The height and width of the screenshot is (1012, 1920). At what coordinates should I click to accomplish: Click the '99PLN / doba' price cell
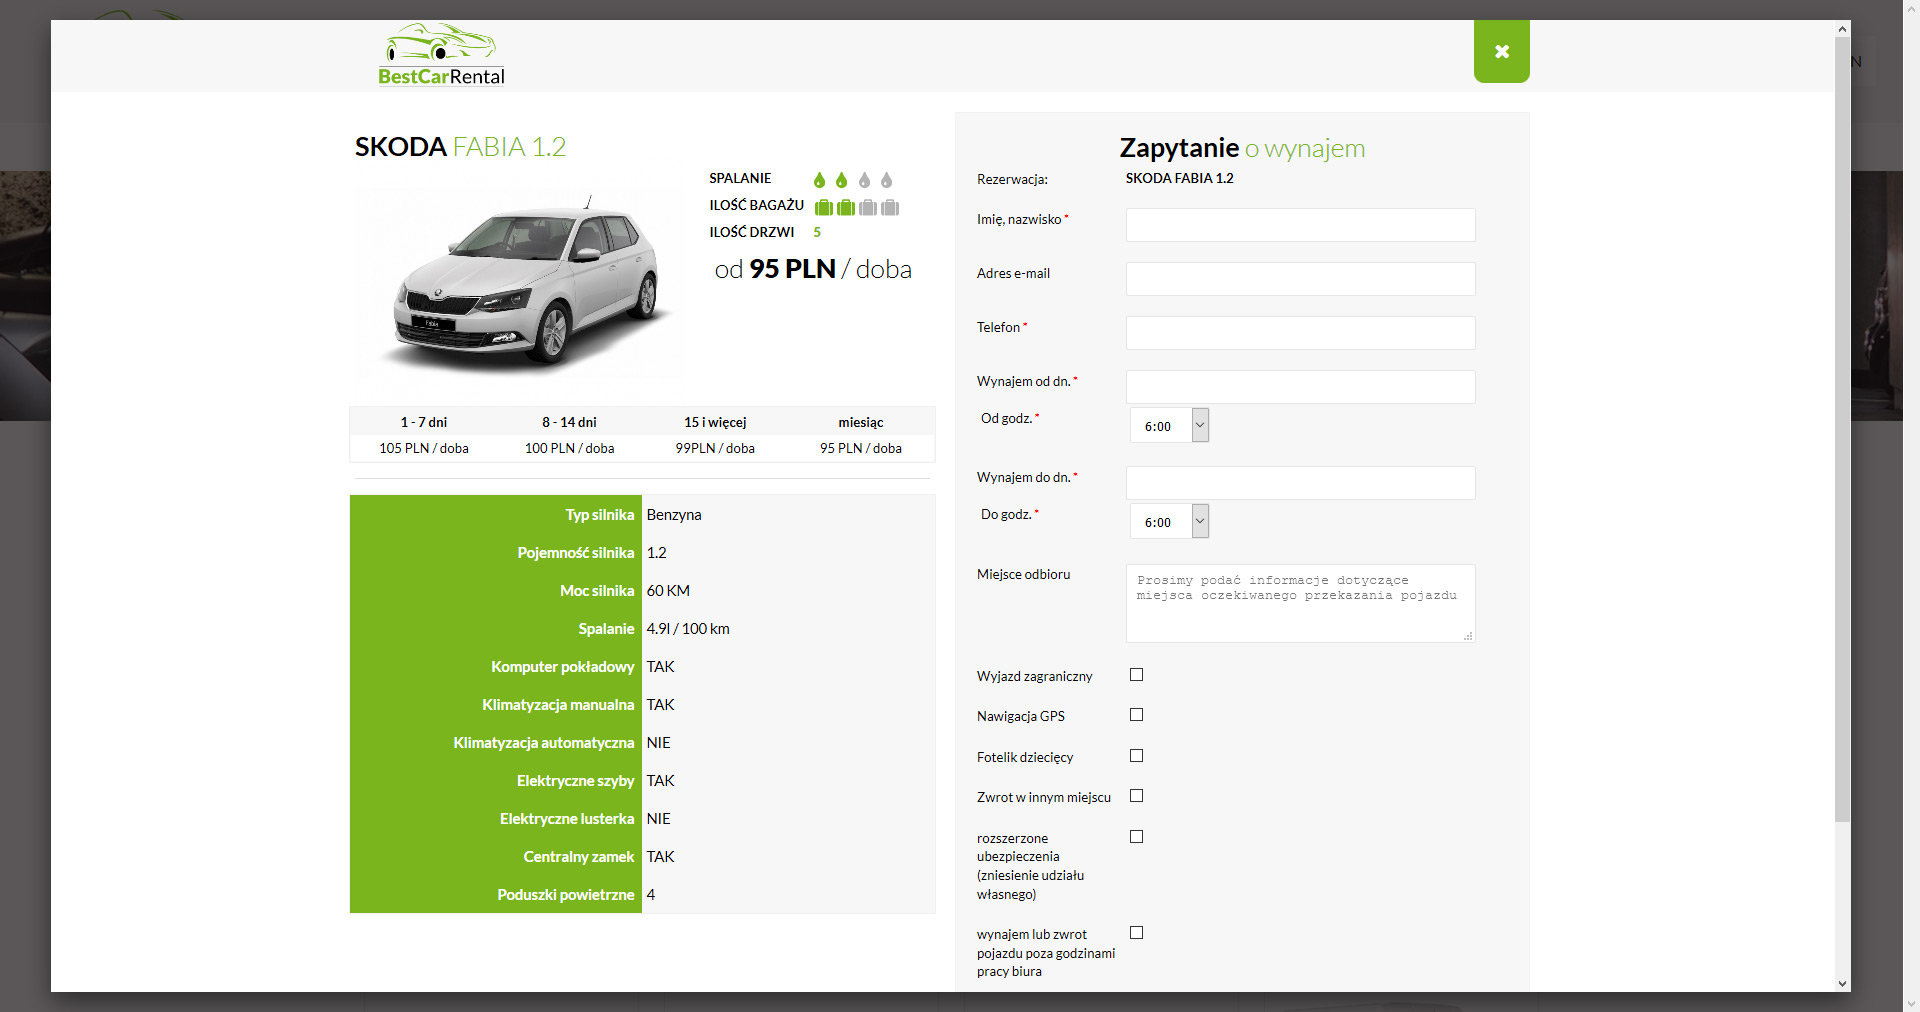coord(715,448)
